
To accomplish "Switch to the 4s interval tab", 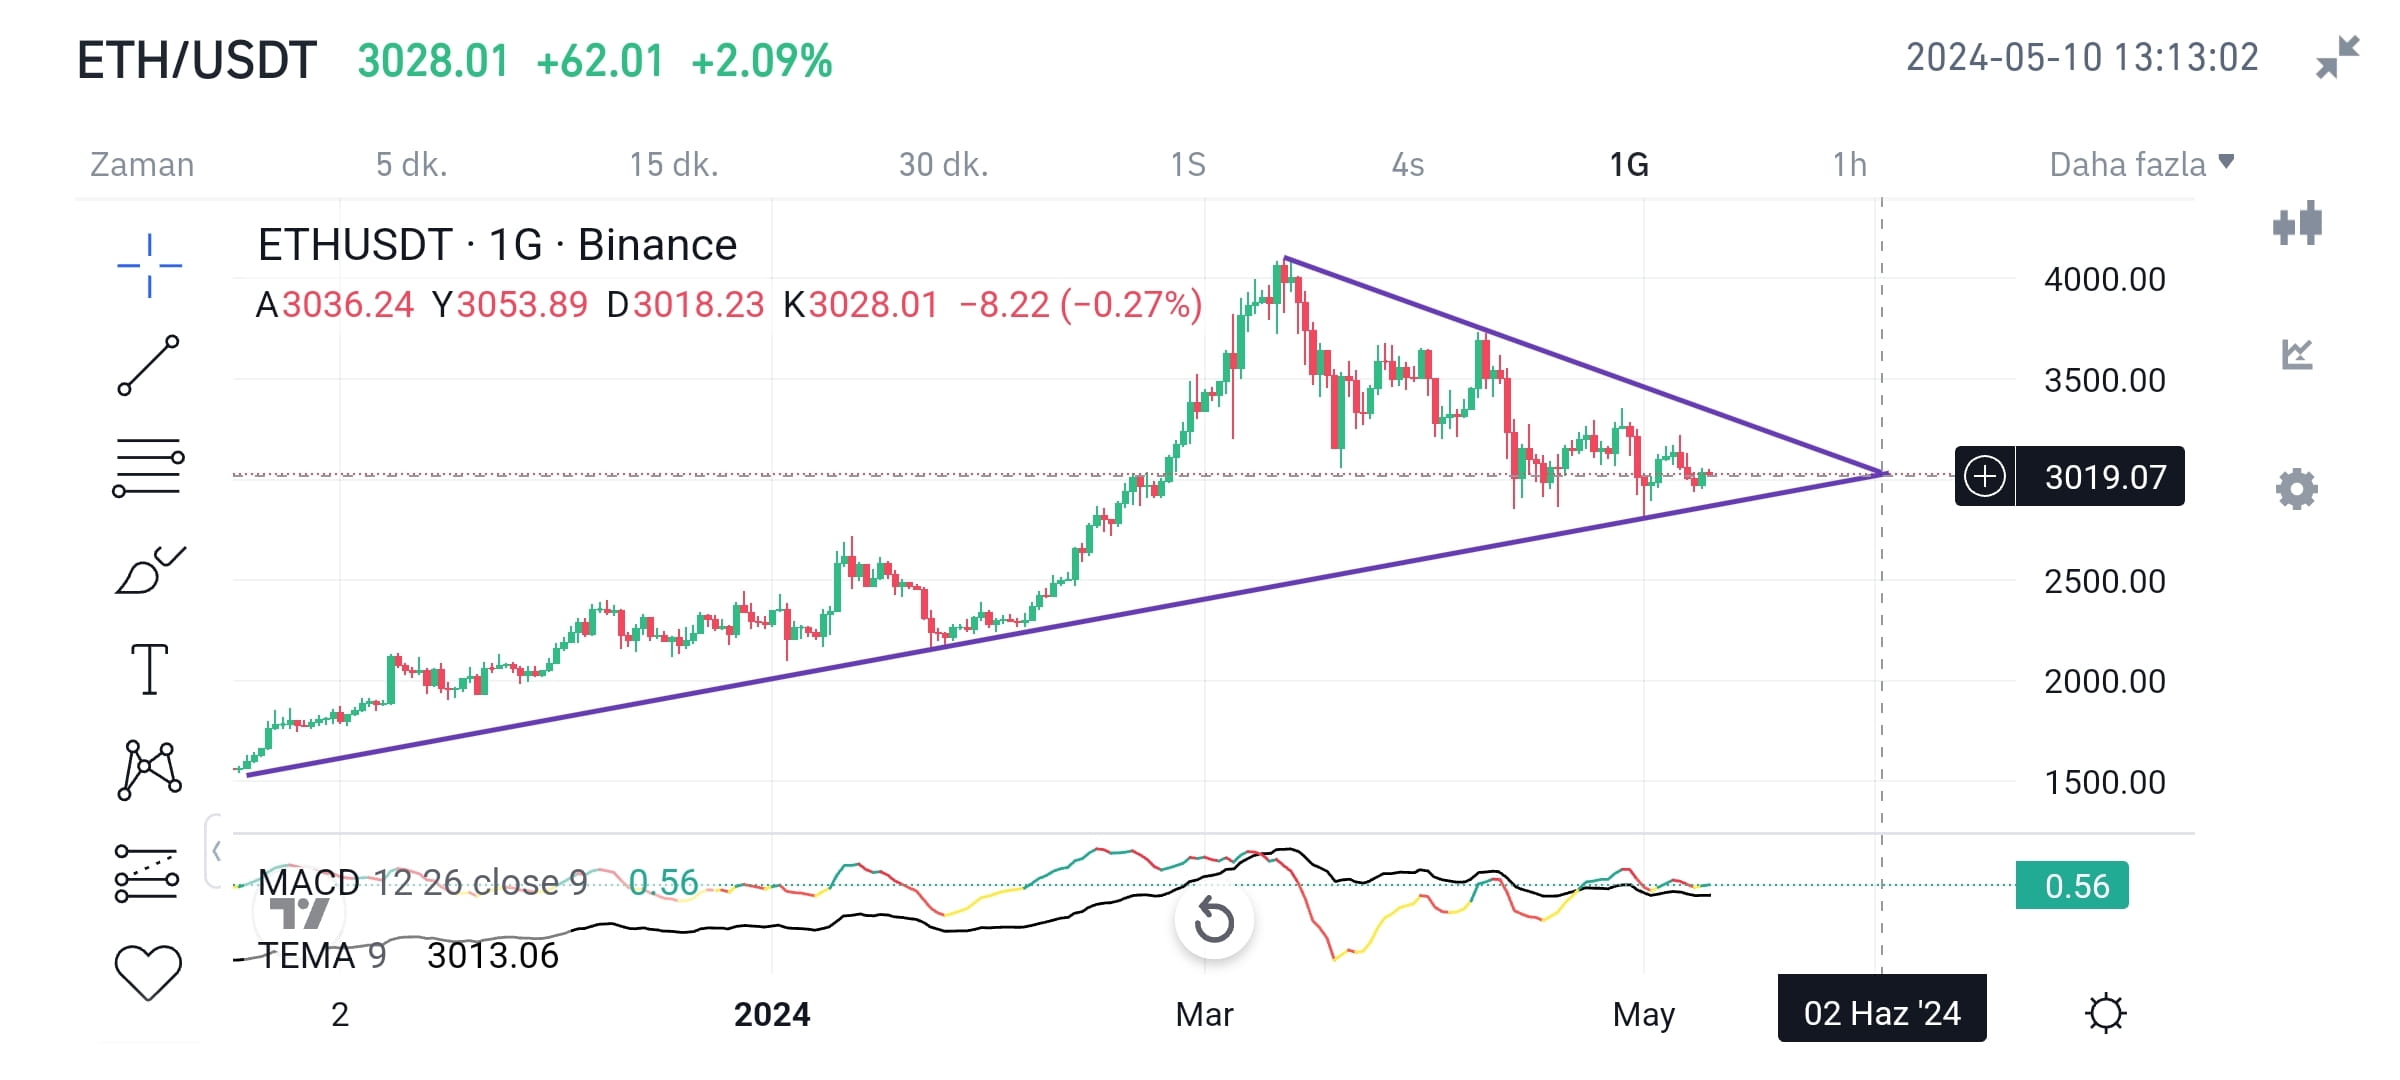I will pyautogui.click(x=1408, y=164).
